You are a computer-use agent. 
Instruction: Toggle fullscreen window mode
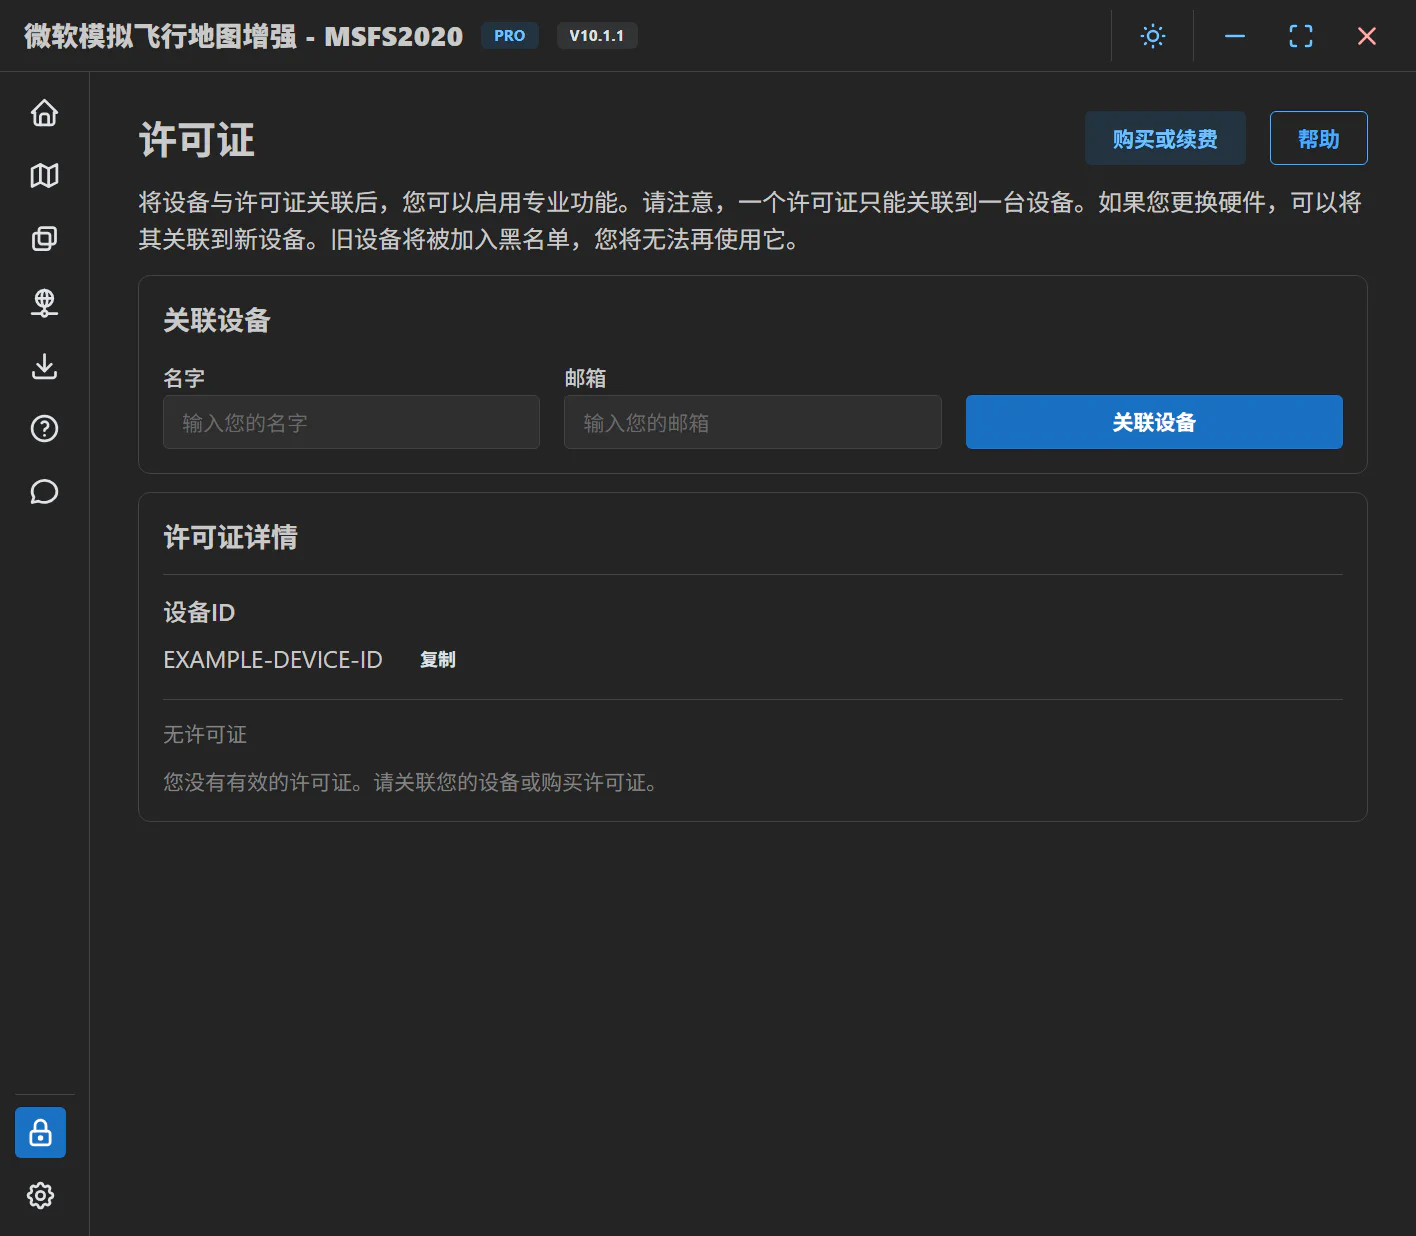pyautogui.click(x=1301, y=36)
